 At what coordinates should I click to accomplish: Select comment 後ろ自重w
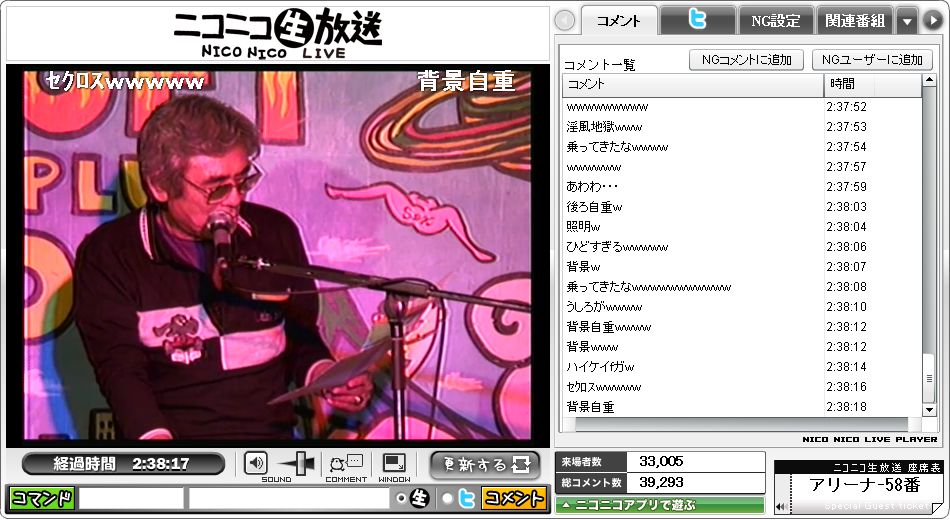tap(742, 207)
